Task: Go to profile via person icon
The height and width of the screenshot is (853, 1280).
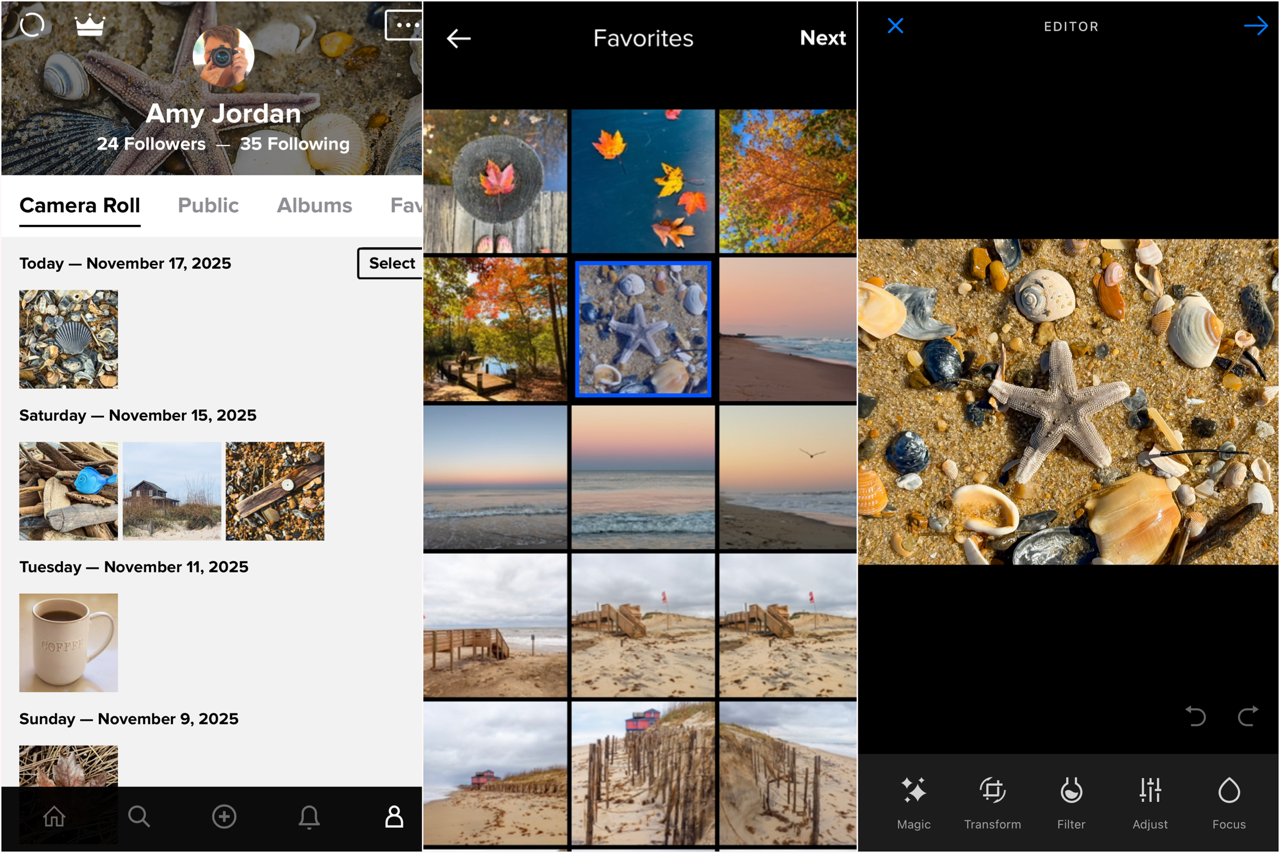Action: click(394, 817)
